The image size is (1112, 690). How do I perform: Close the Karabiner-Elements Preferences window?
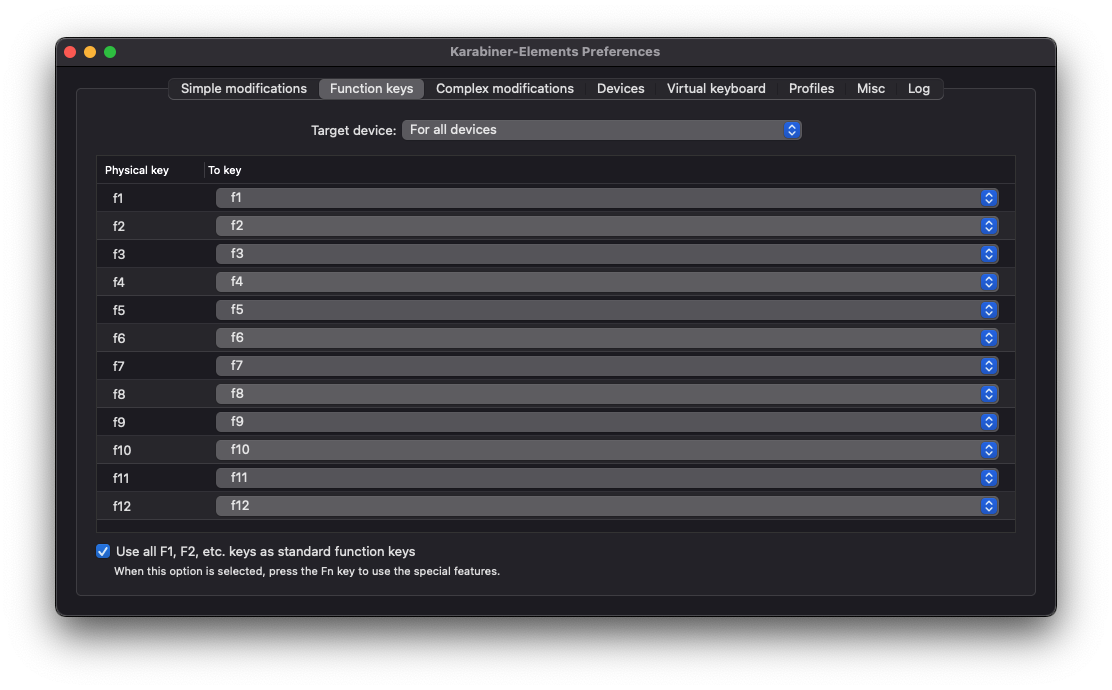pos(70,52)
